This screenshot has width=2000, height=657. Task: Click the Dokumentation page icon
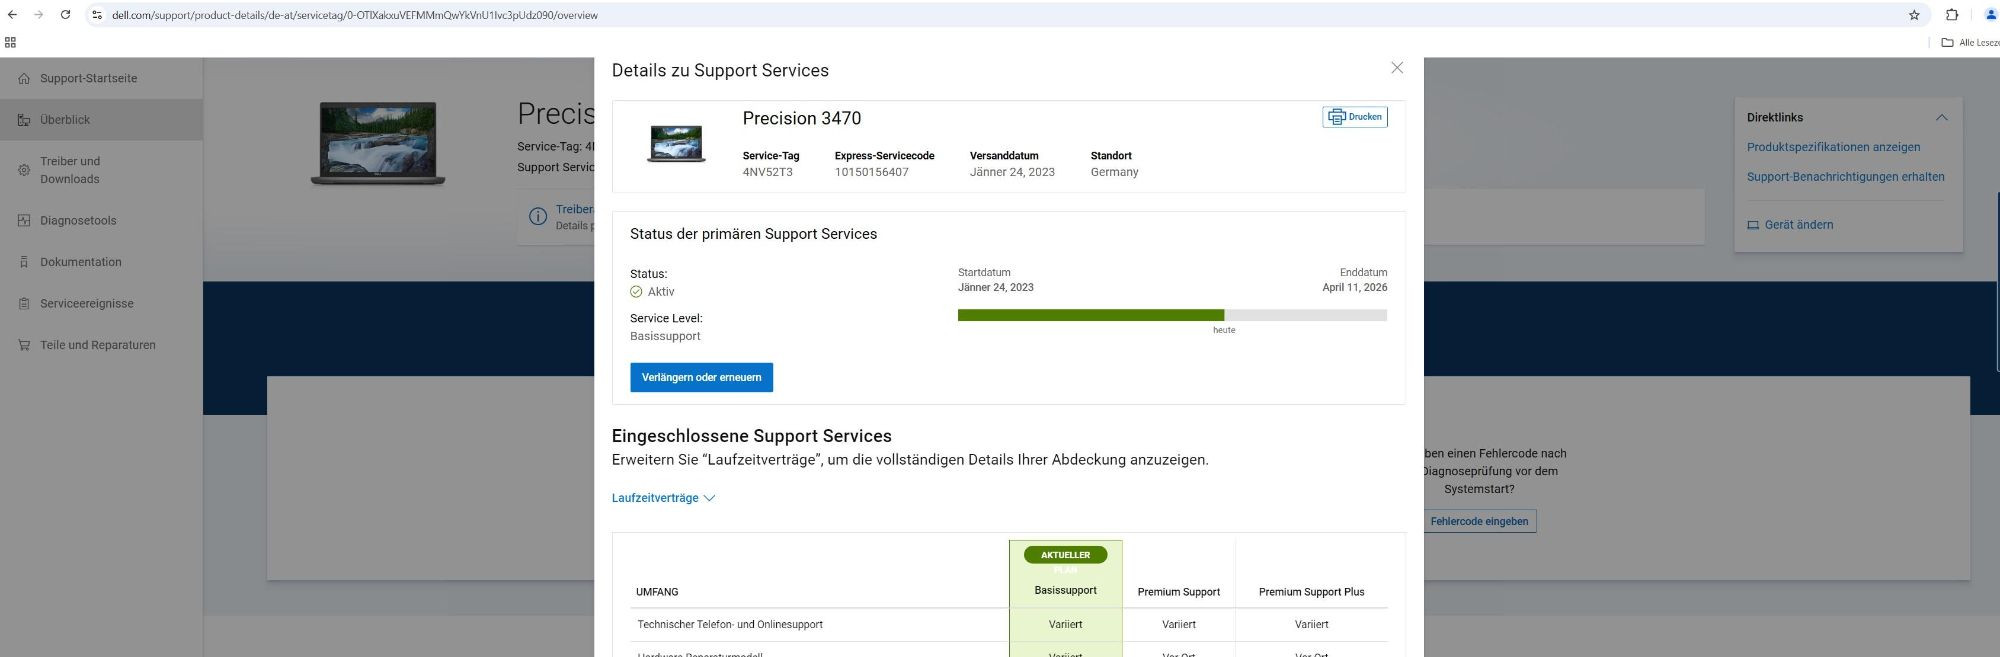point(24,262)
